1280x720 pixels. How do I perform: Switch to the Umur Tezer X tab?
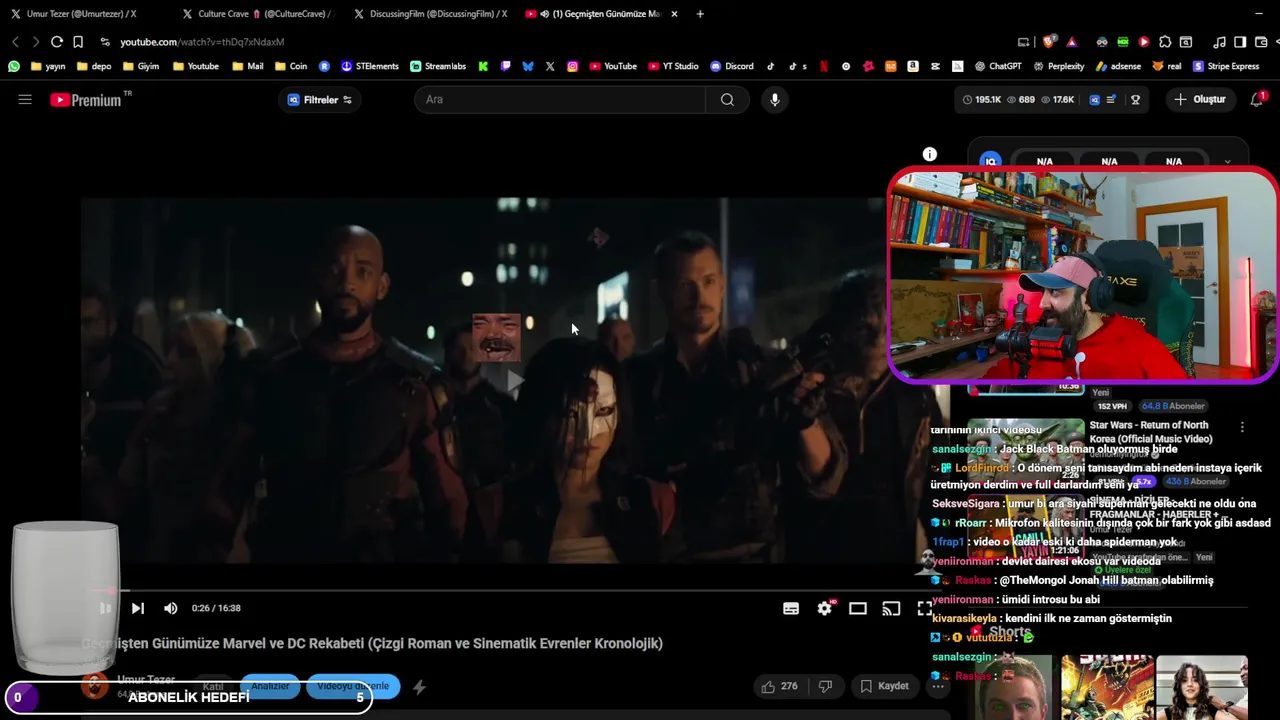tap(80, 14)
